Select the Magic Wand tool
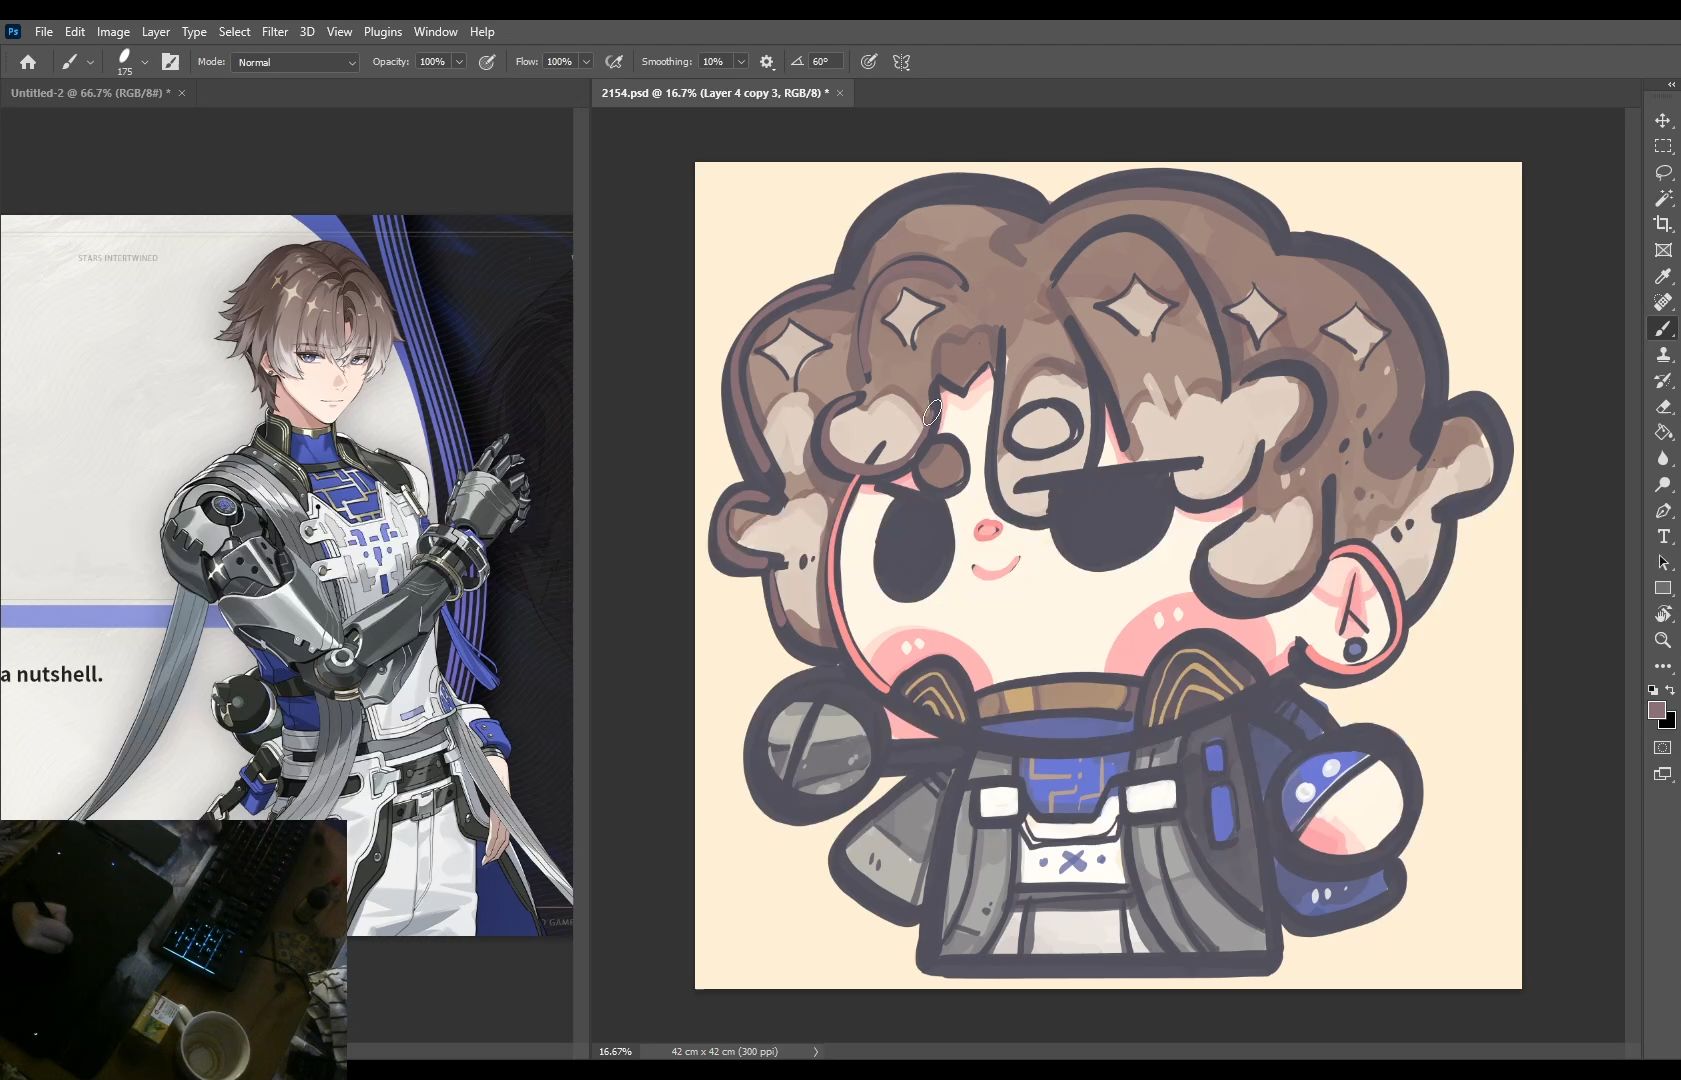 [1663, 198]
